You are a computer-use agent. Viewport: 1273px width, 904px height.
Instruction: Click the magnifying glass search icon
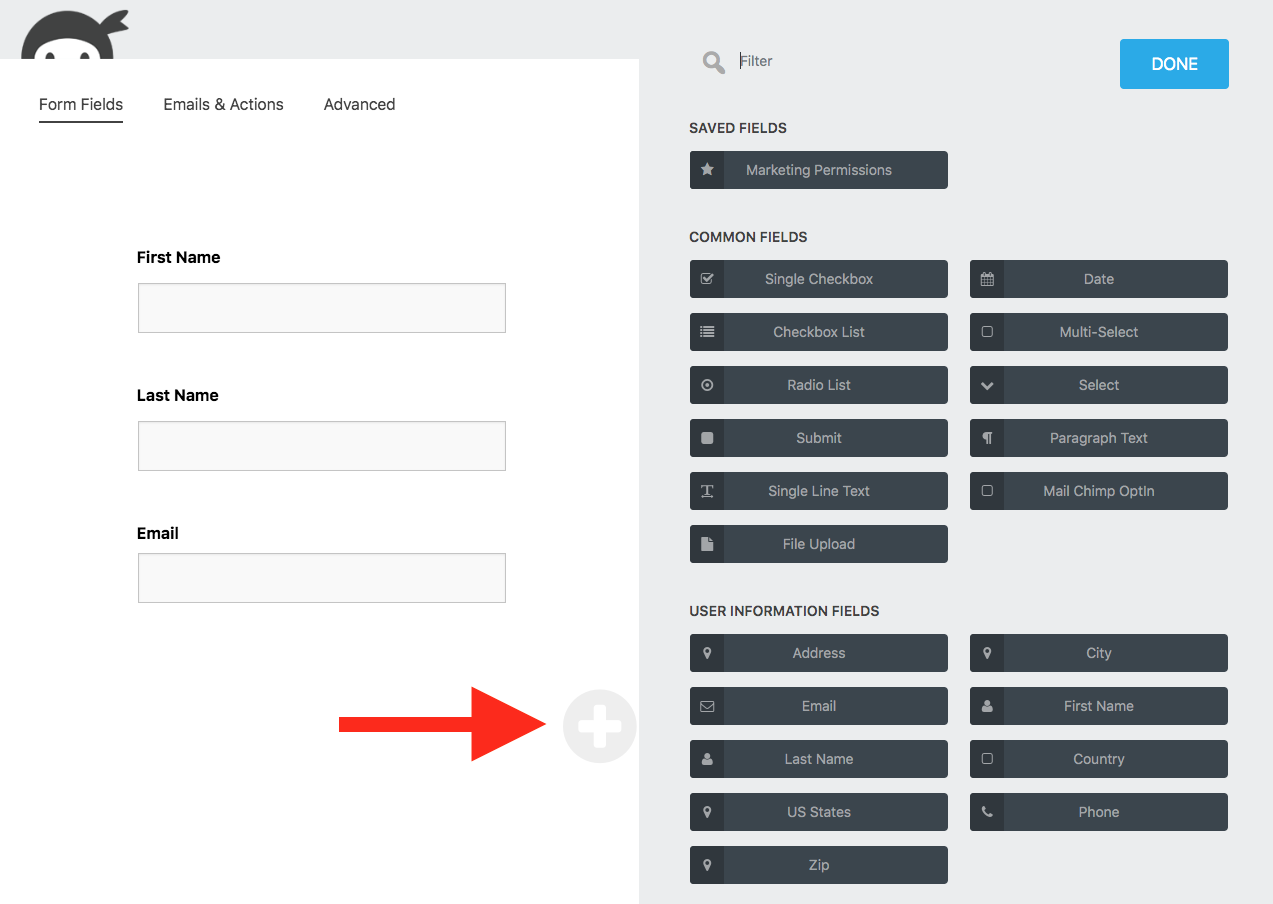pyautogui.click(x=713, y=62)
